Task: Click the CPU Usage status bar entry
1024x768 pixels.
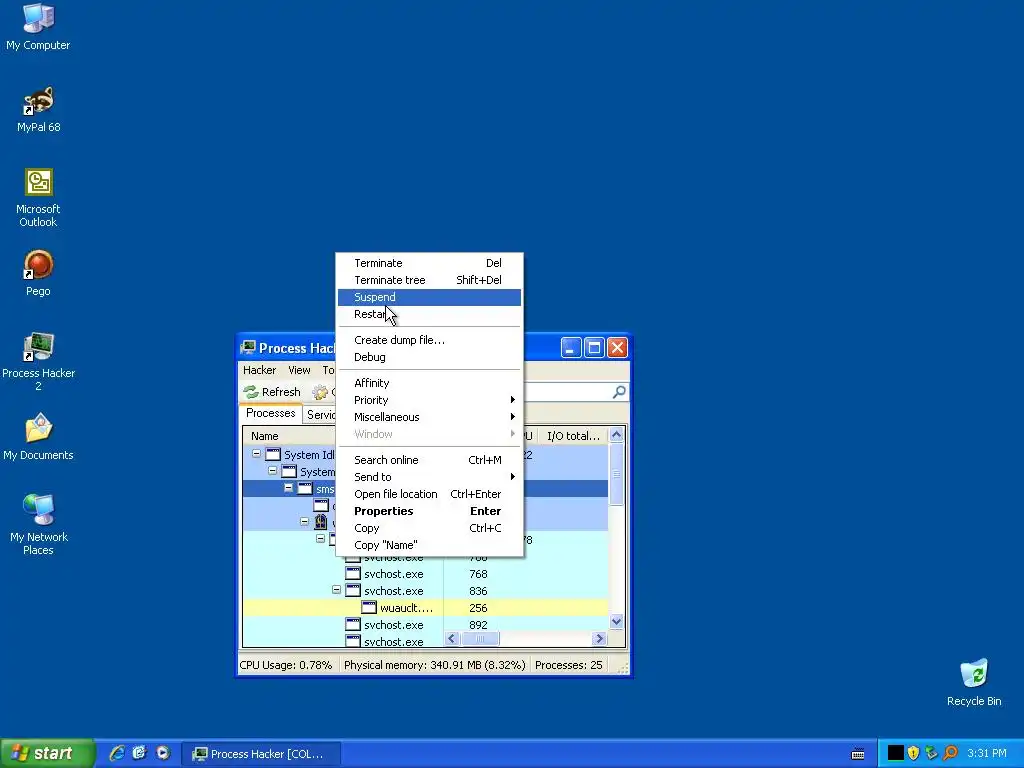Action: coord(285,665)
